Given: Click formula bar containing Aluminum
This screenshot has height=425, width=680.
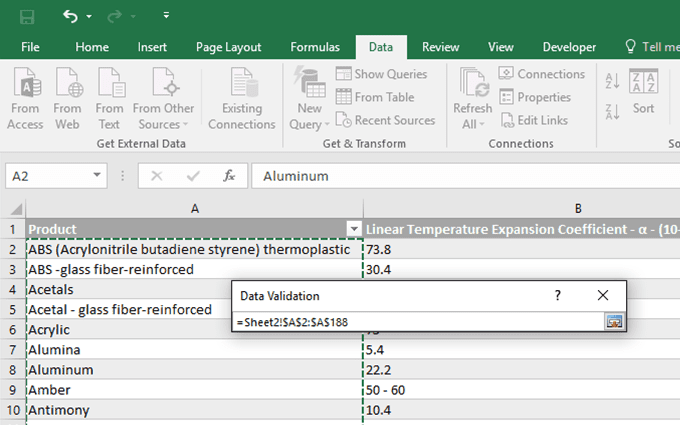Looking at the screenshot, I should [466, 176].
